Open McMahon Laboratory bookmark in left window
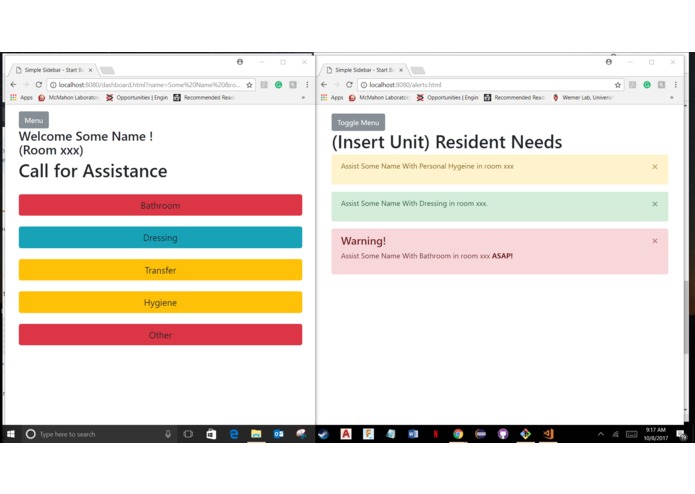This screenshot has height=494, width=695. 69,97
